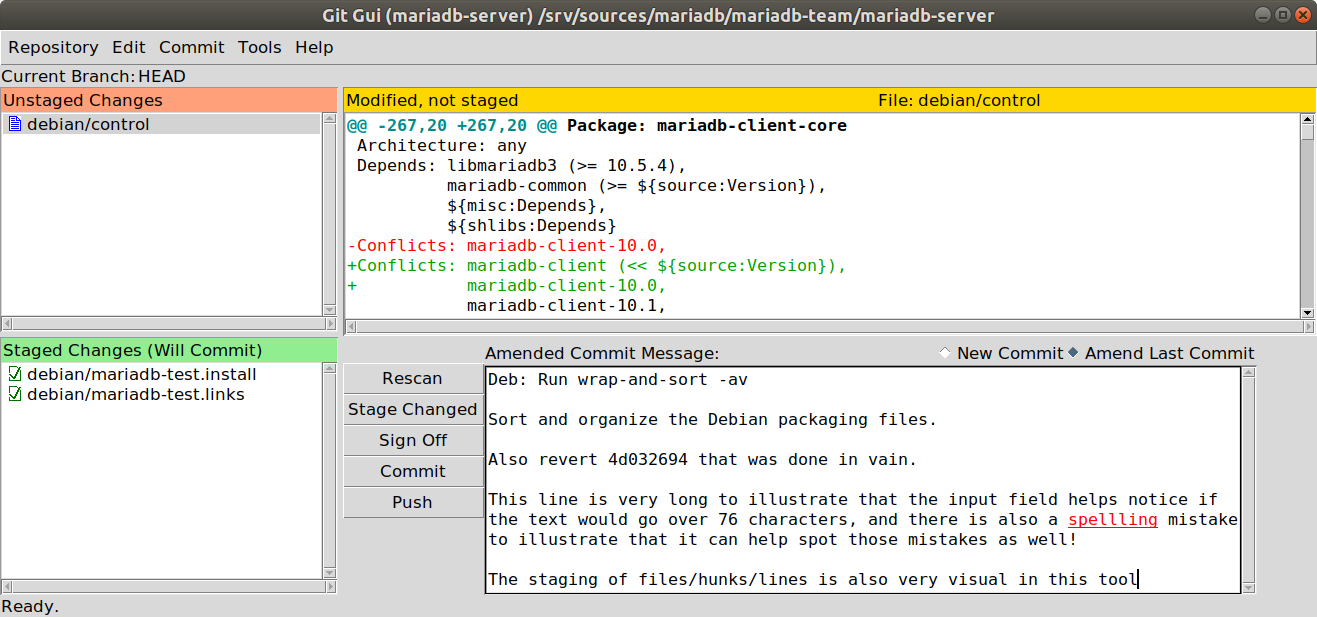The width and height of the screenshot is (1317, 617).
Task: Open the Commit menu
Action: coord(191,47)
